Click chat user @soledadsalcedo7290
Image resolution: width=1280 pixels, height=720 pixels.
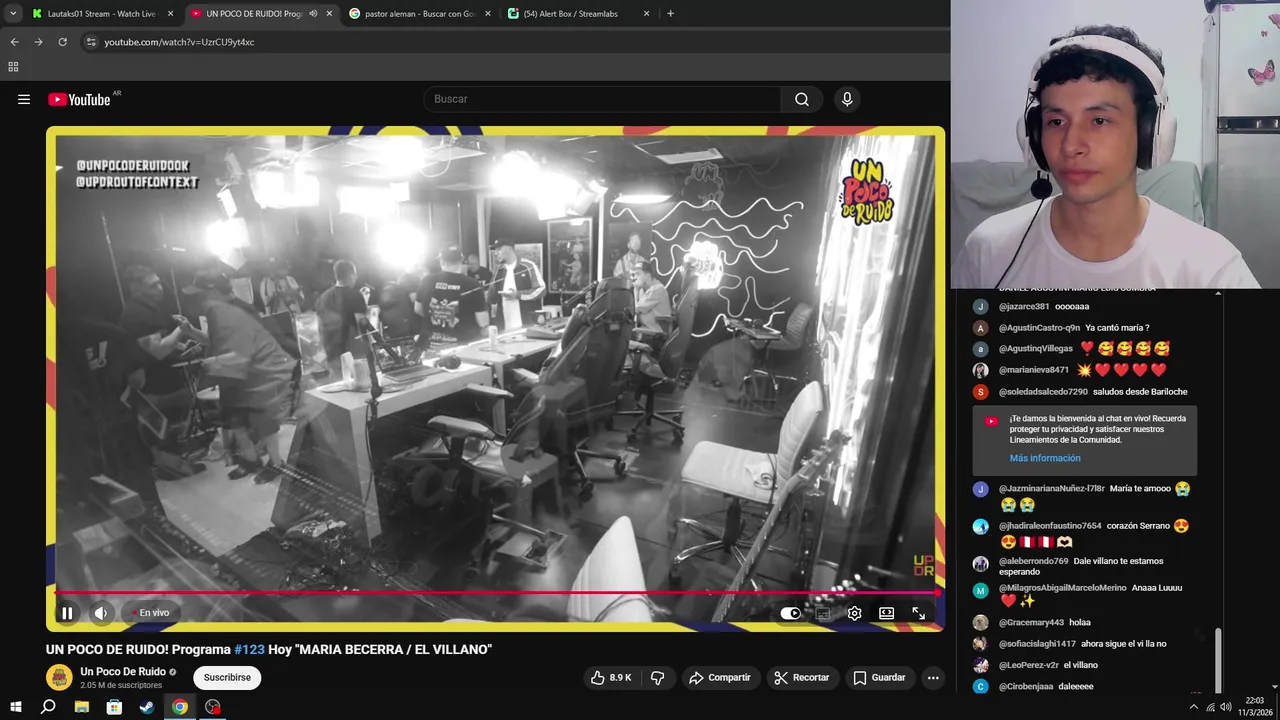[1043, 392]
